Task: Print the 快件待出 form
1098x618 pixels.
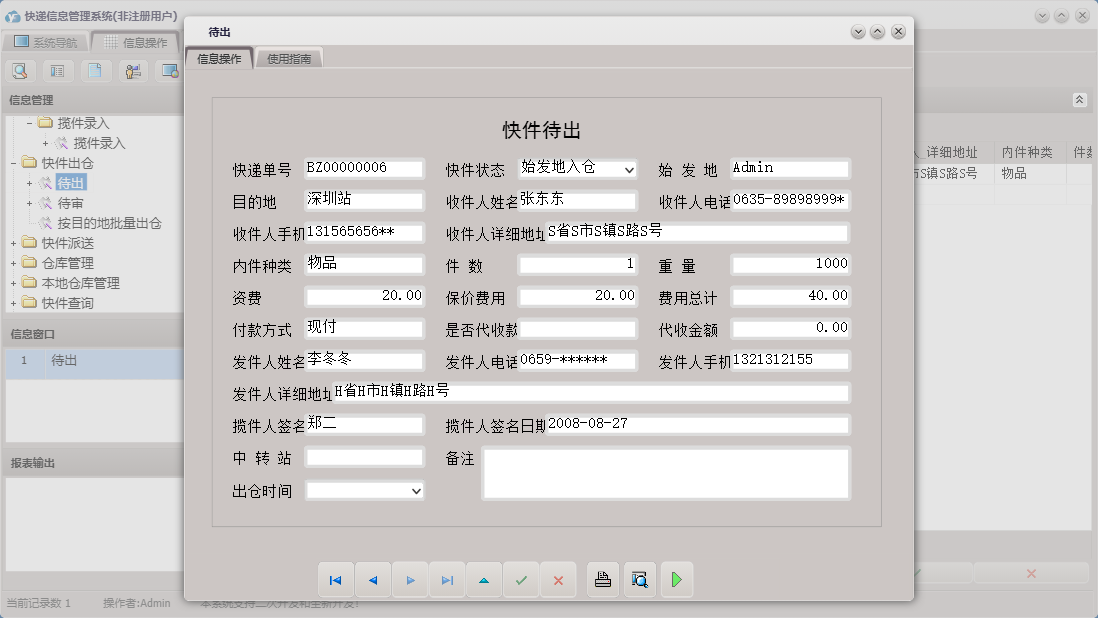Action: 602,579
